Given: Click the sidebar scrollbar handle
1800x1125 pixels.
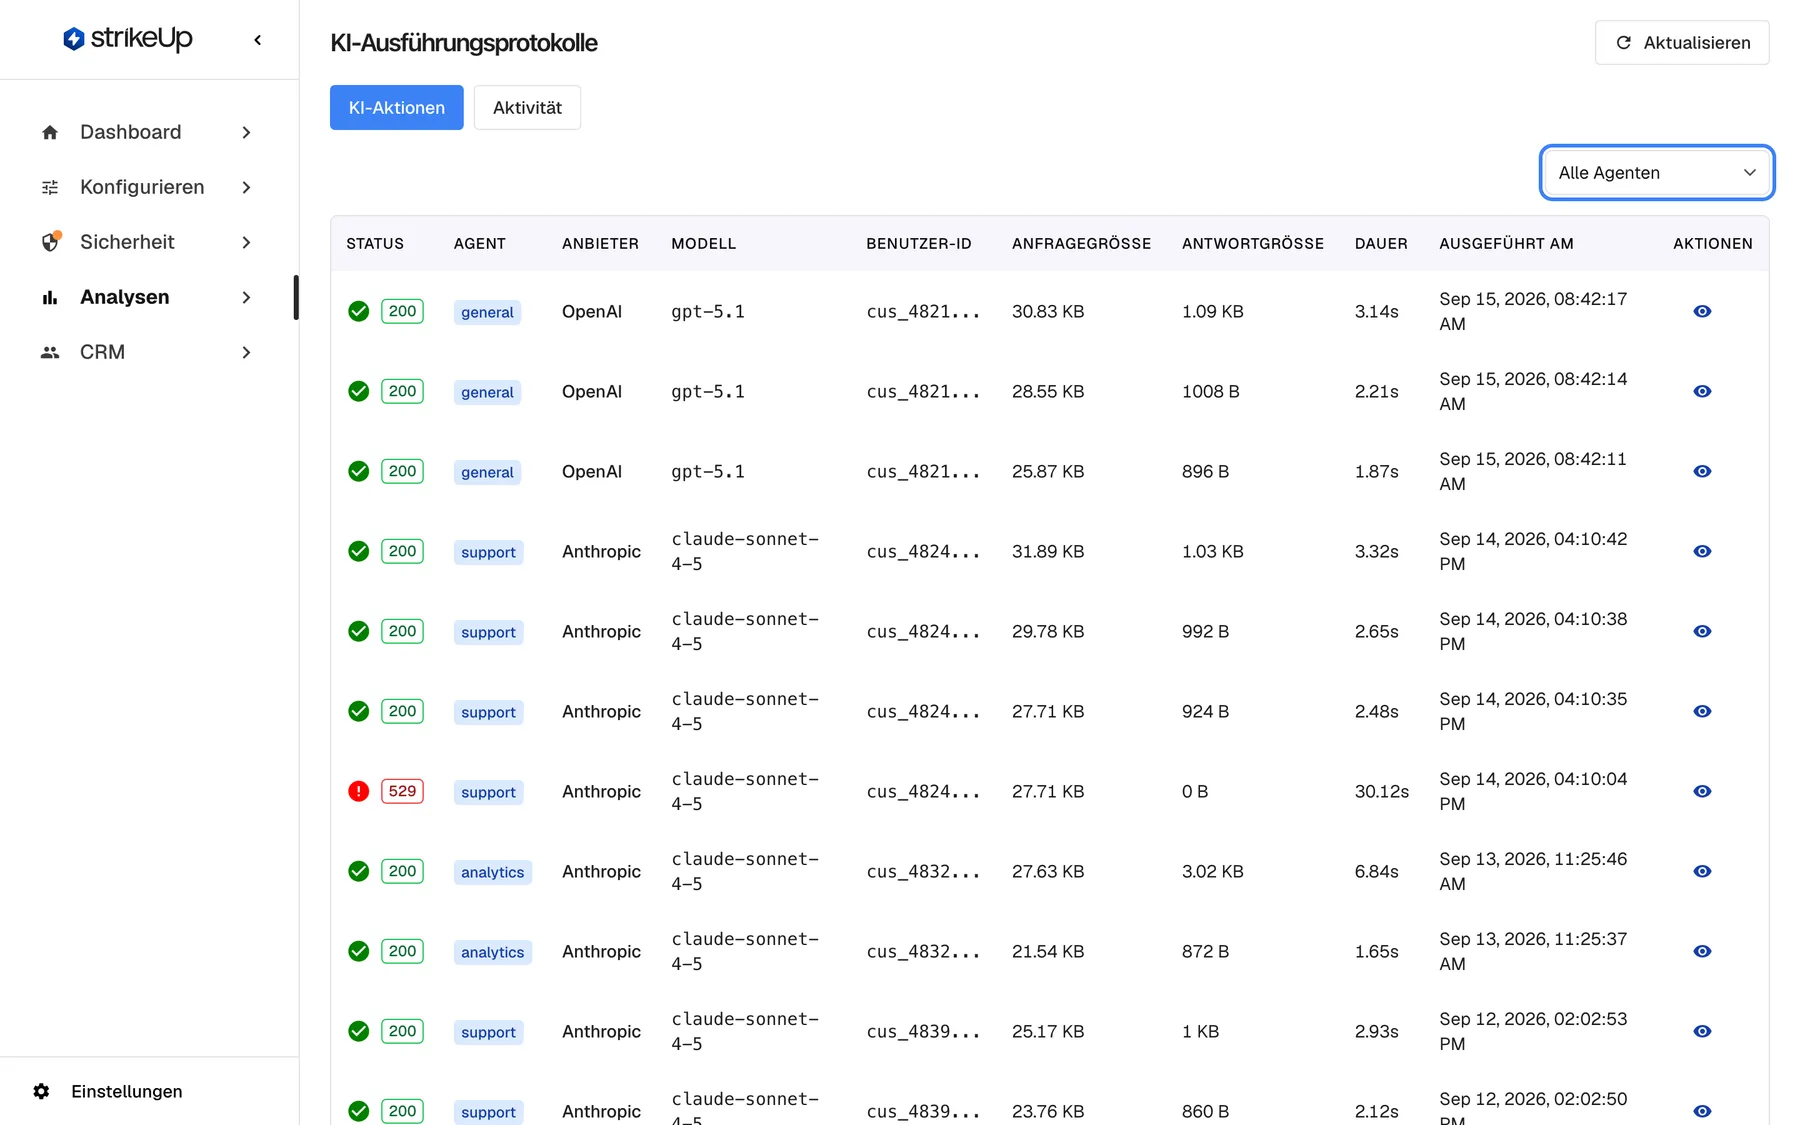Looking at the screenshot, I should (x=296, y=297).
